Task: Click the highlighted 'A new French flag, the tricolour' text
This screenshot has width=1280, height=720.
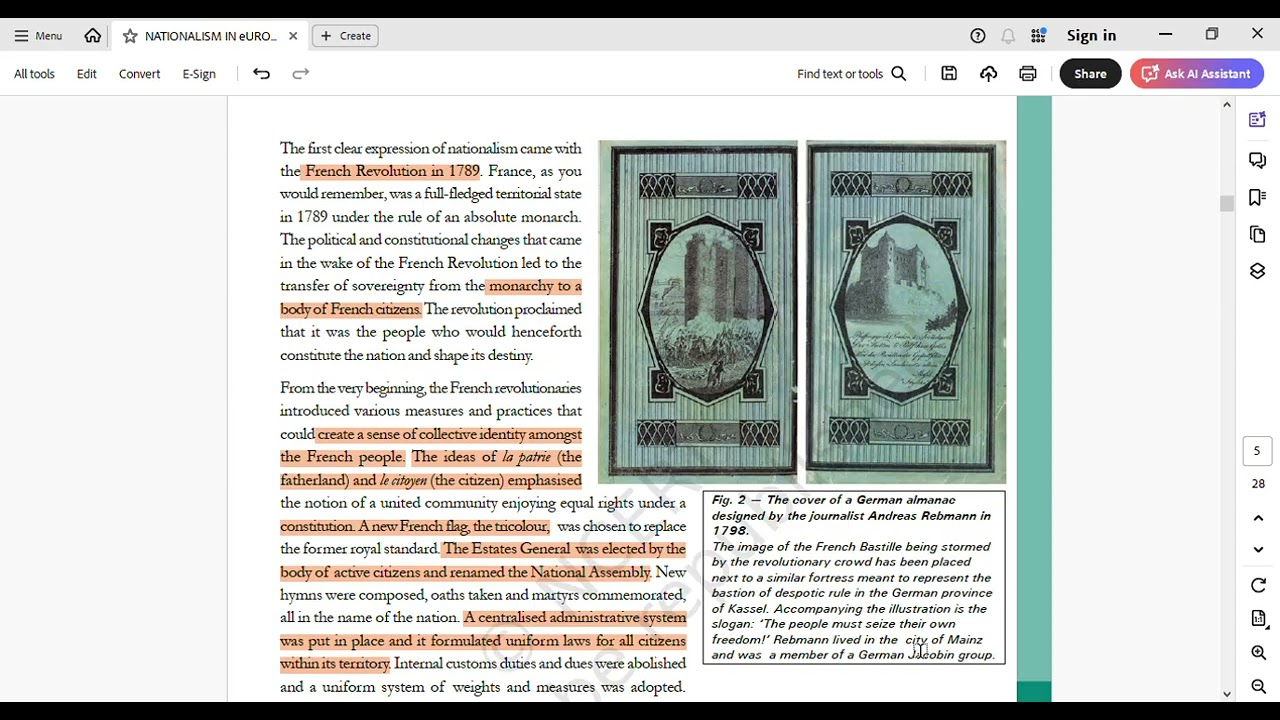Action: [x=453, y=526]
